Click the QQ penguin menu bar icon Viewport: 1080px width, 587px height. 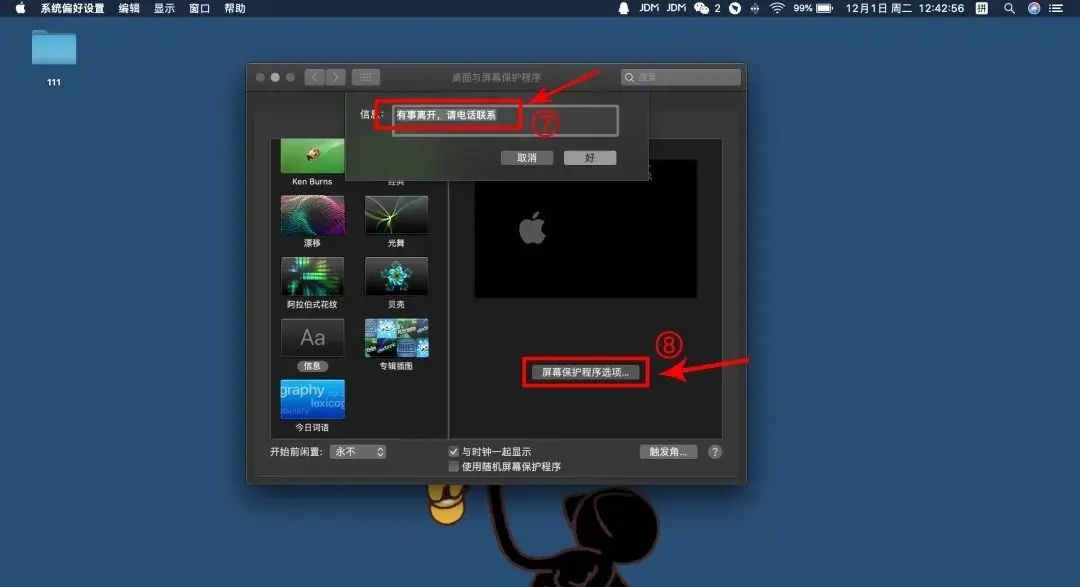coord(623,8)
